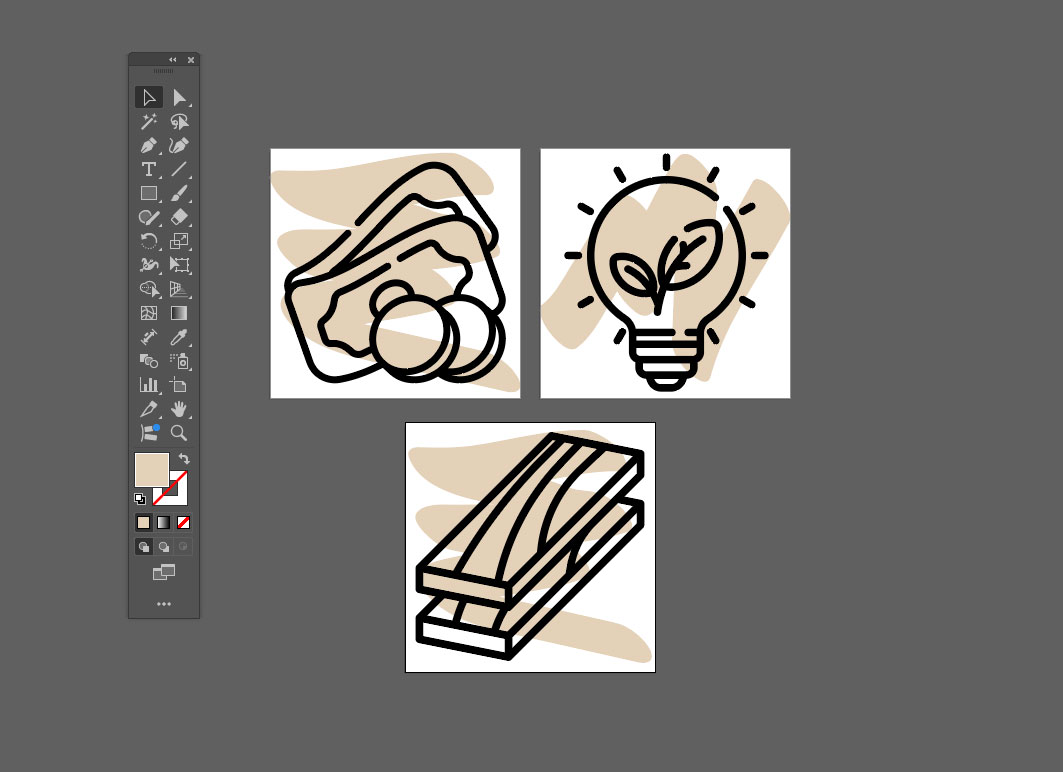This screenshot has width=1063, height=772.
Task: Select the Direct Selection arrow tool
Action: pos(179,97)
